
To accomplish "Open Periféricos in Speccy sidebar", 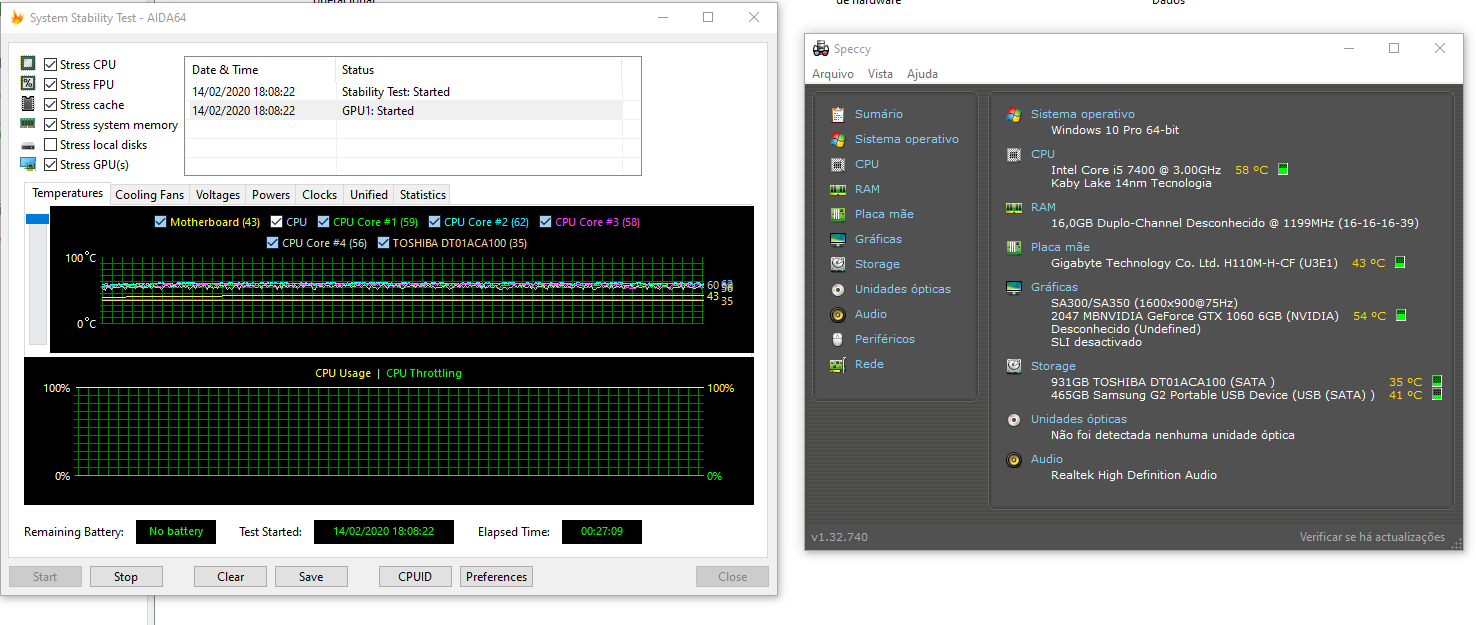I will click(884, 339).
